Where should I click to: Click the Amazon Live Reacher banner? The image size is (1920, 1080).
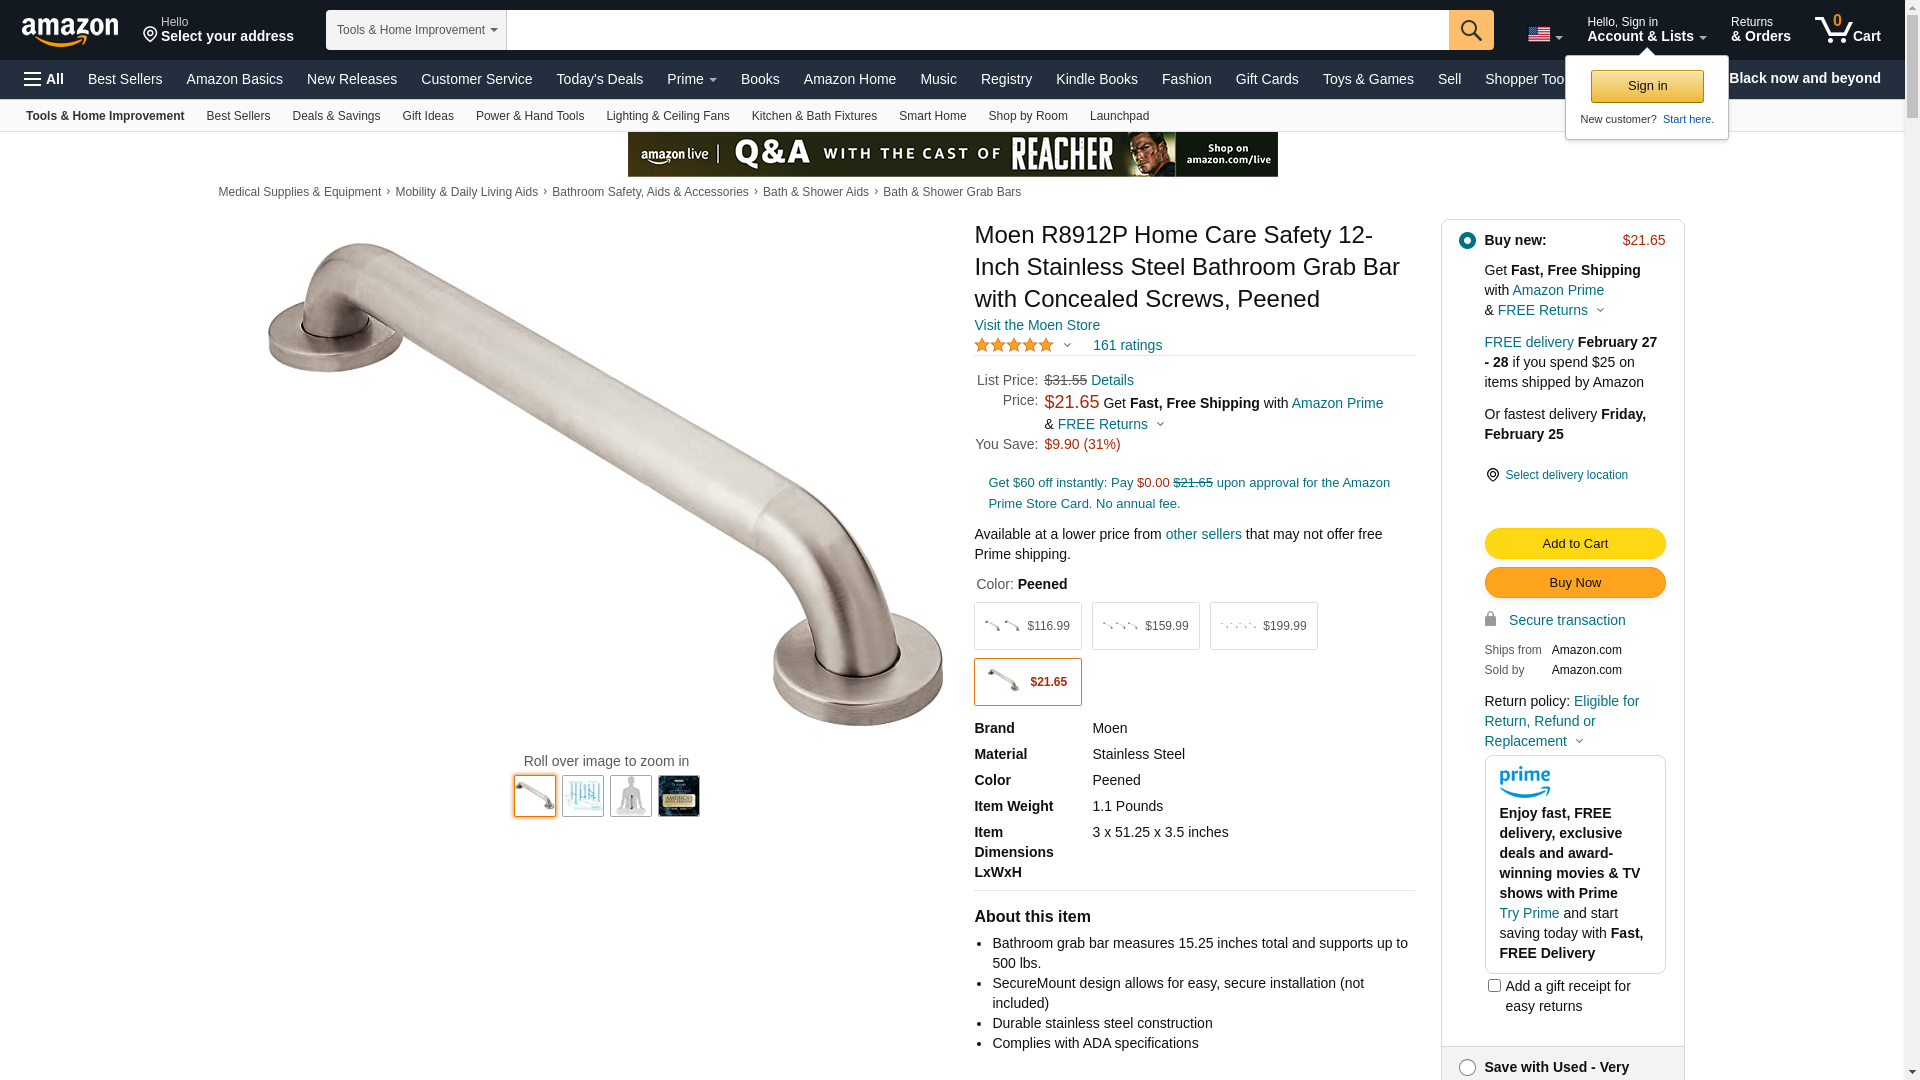[x=952, y=154]
